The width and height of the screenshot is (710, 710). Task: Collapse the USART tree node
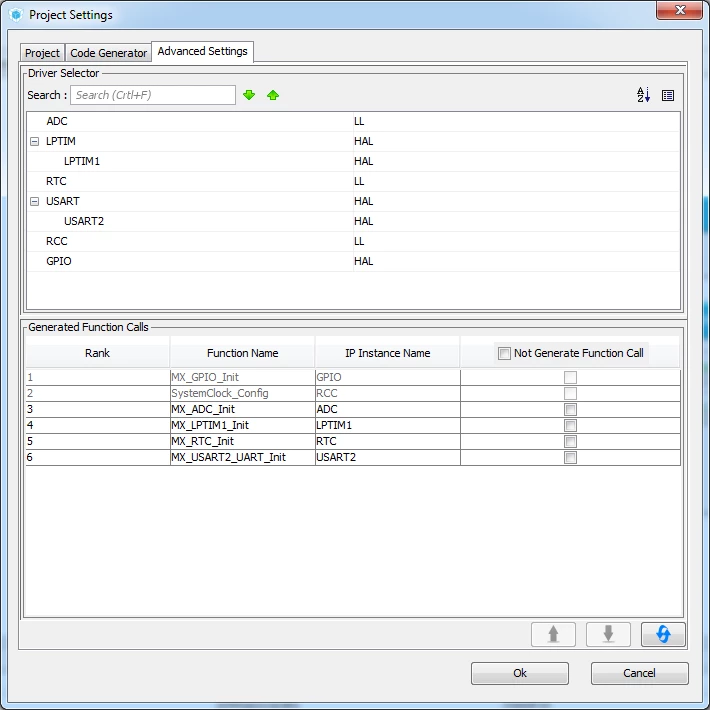coord(34,201)
